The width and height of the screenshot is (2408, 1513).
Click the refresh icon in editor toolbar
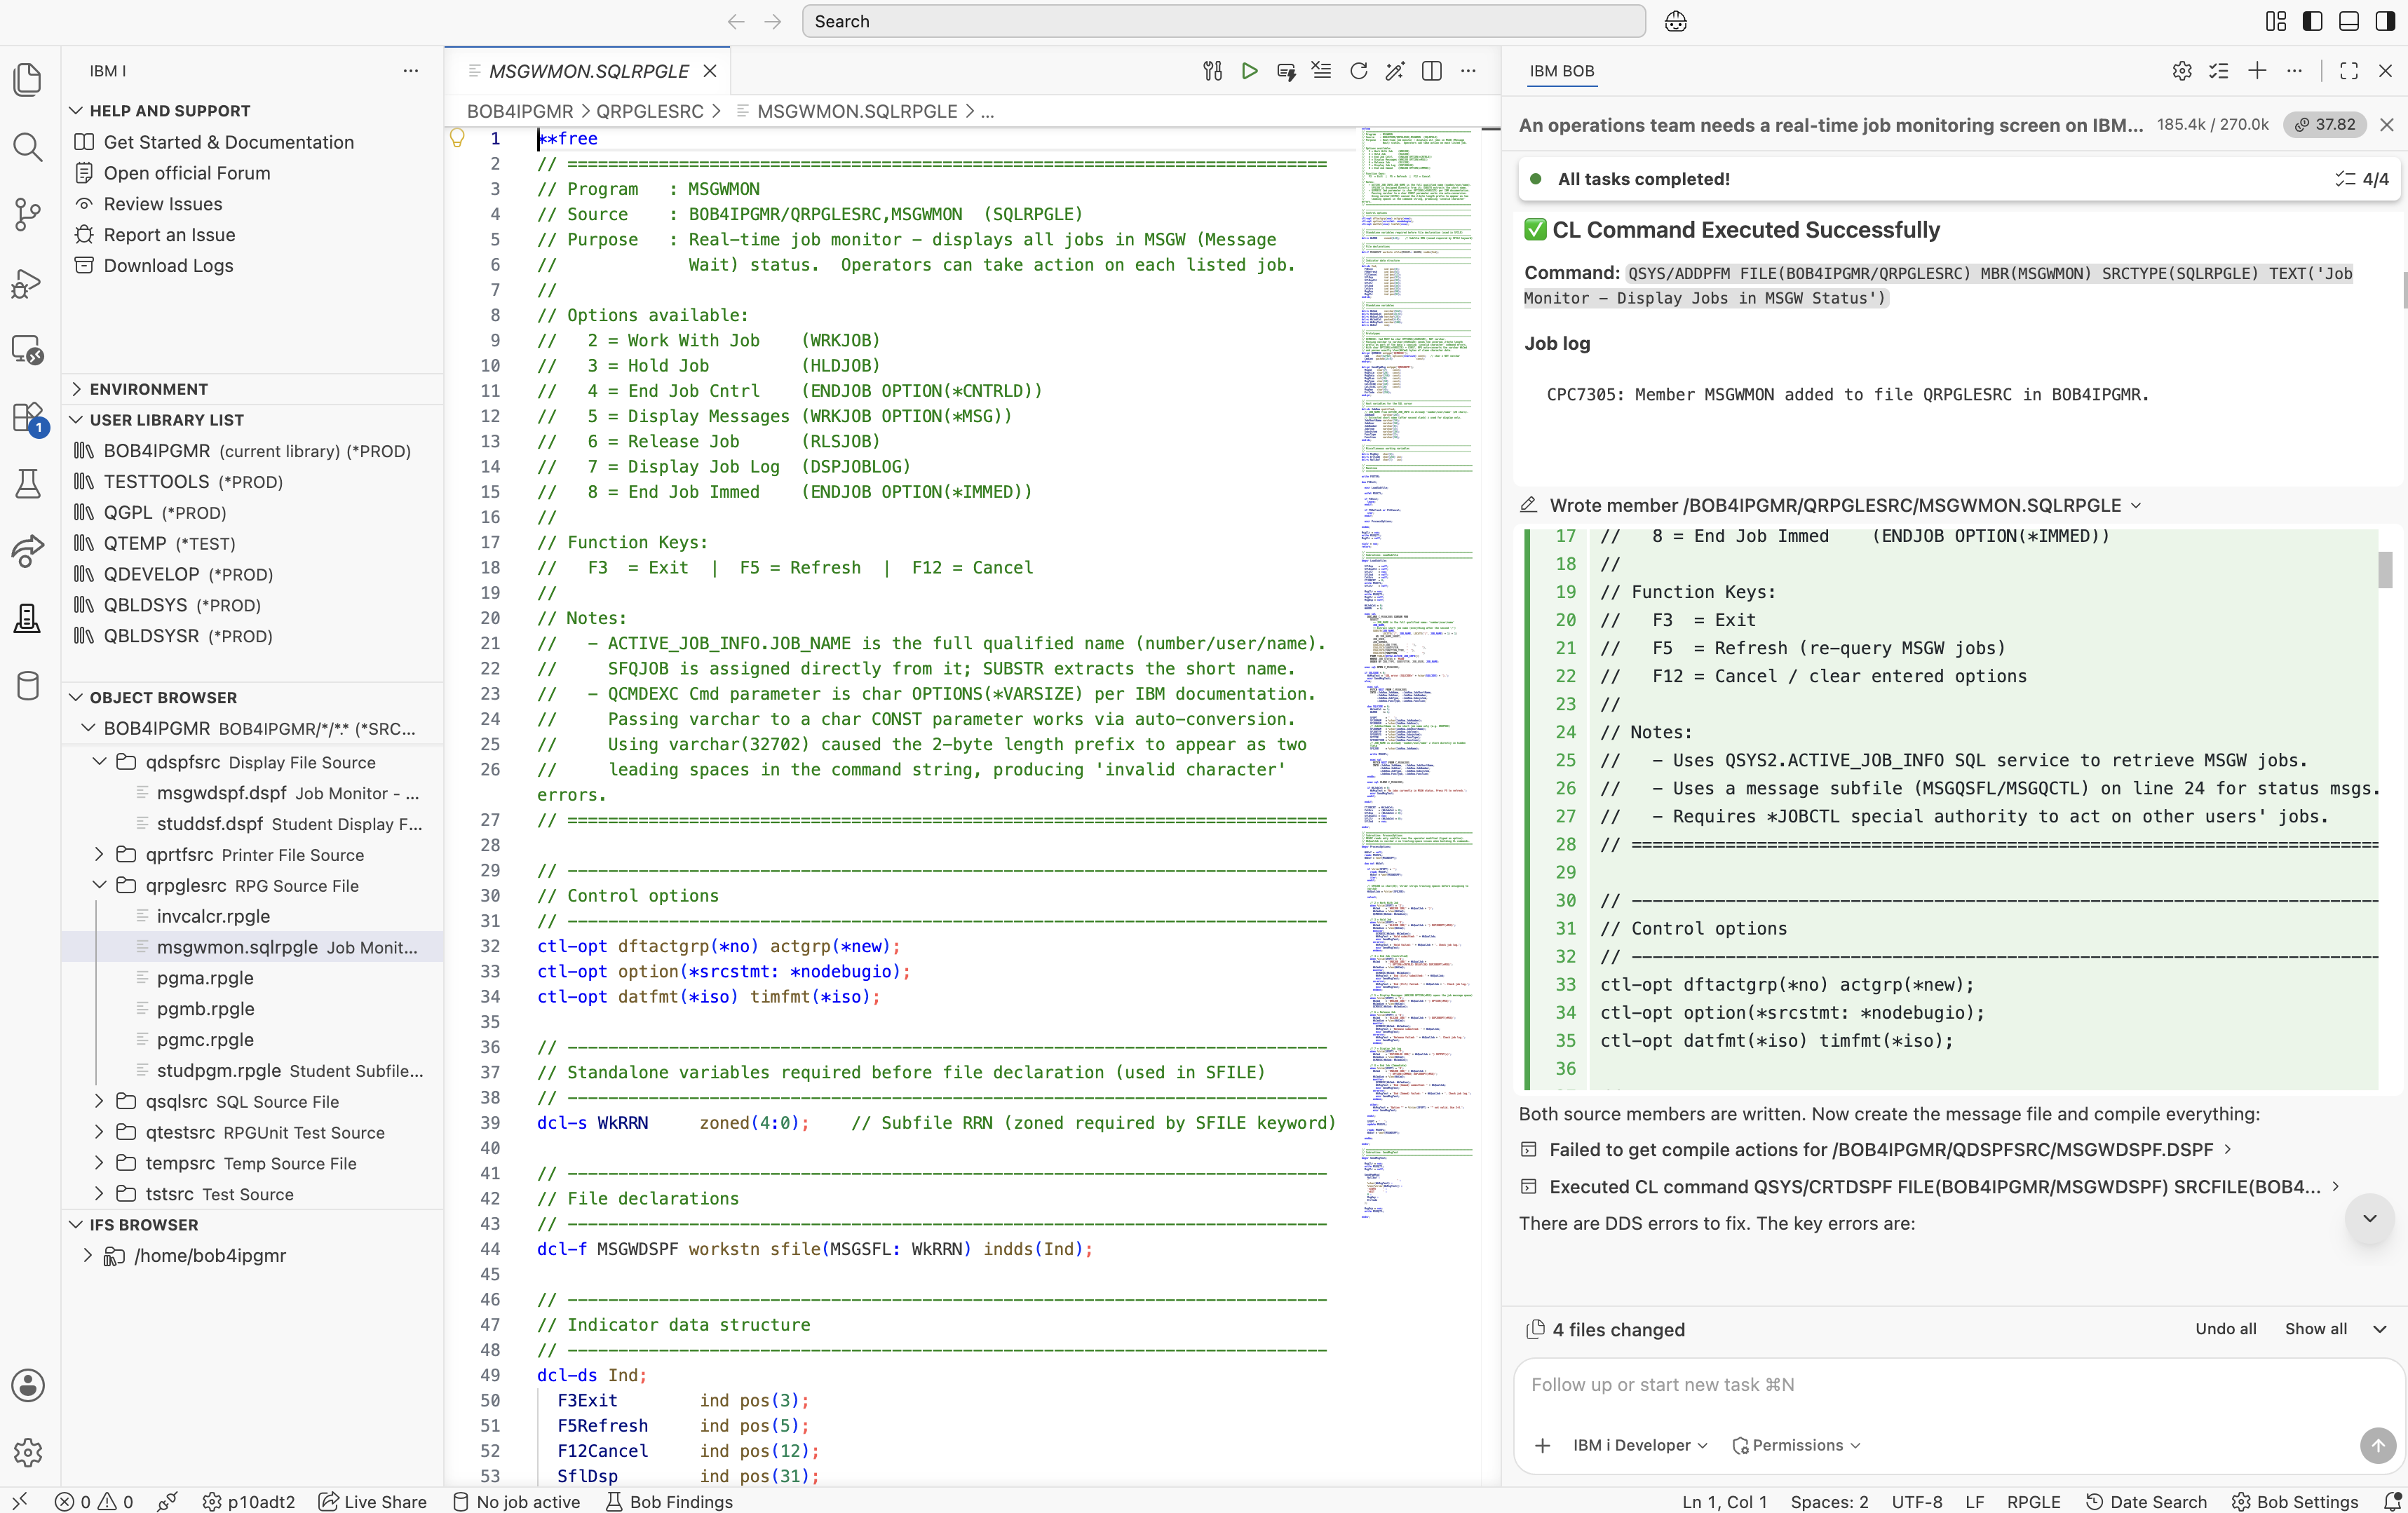tap(1358, 71)
